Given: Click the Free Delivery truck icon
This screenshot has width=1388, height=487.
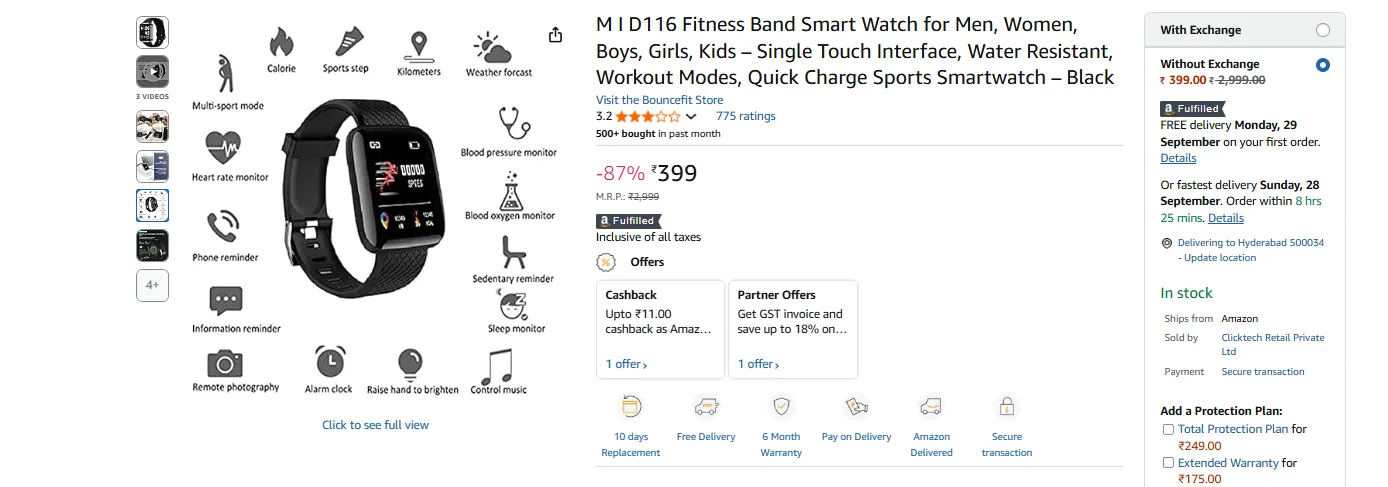Looking at the screenshot, I should 706,406.
